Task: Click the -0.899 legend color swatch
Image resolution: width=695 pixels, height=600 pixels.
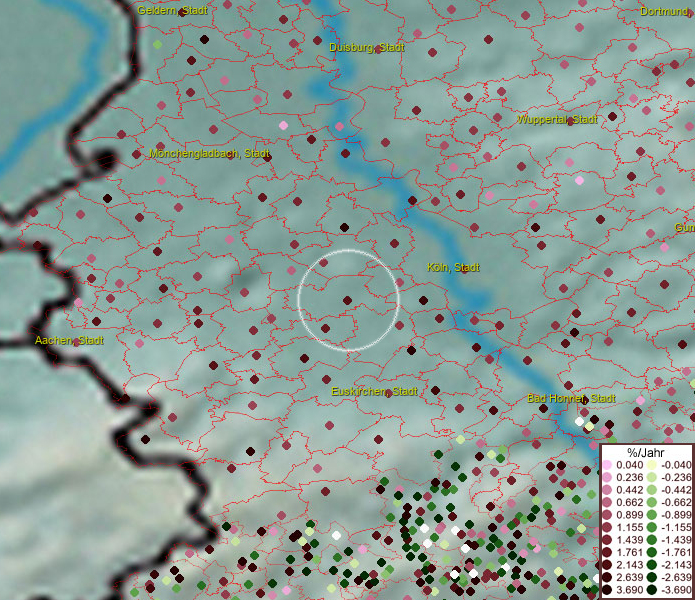Action: pos(652,515)
